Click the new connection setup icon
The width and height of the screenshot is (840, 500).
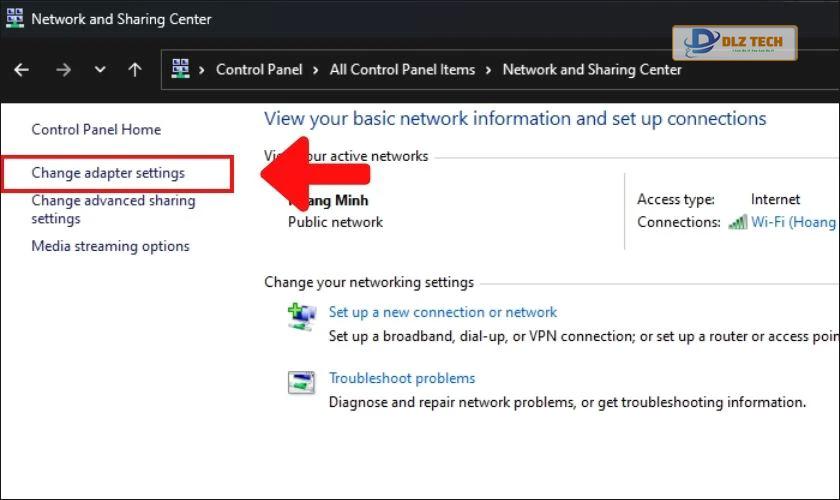coord(302,317)
